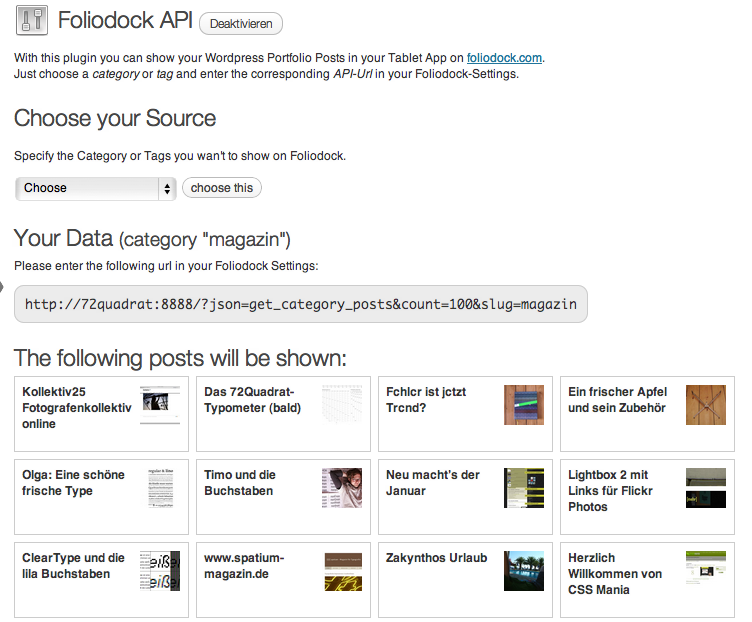Click the Foliodock API plugin settings icon
Image resolution: width=752 pixels, height=622 pixels.
[32, 21]
